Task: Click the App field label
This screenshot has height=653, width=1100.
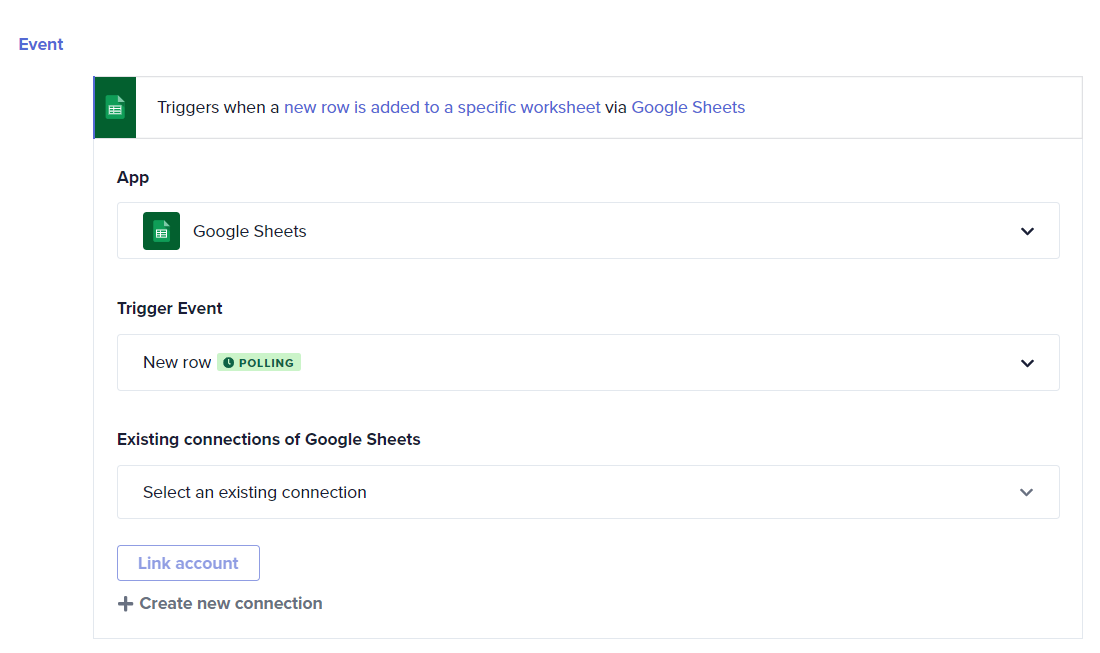Action: (133, 177)
